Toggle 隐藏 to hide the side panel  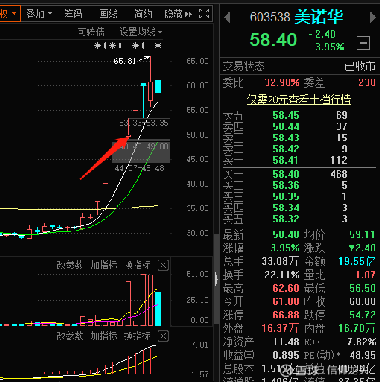point(178,14)
